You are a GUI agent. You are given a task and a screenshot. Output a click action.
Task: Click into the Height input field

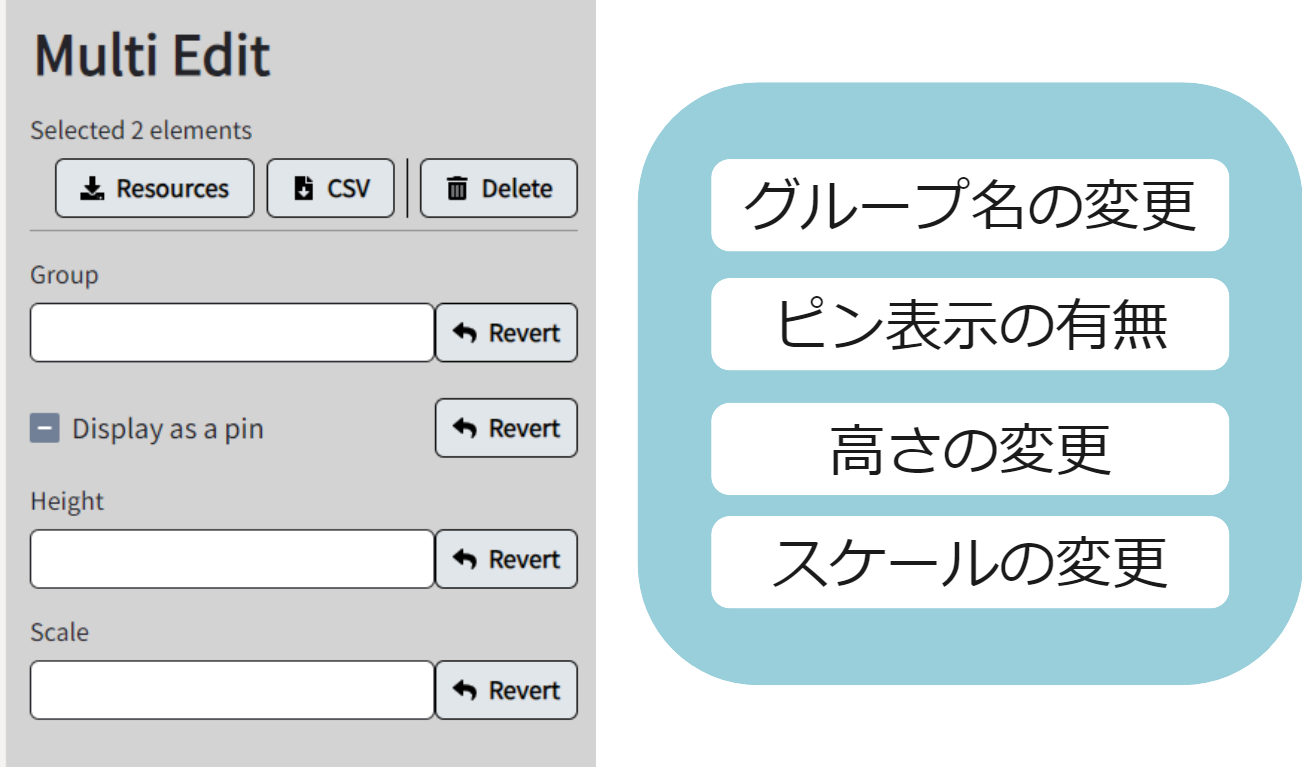(x=232, y=559)
